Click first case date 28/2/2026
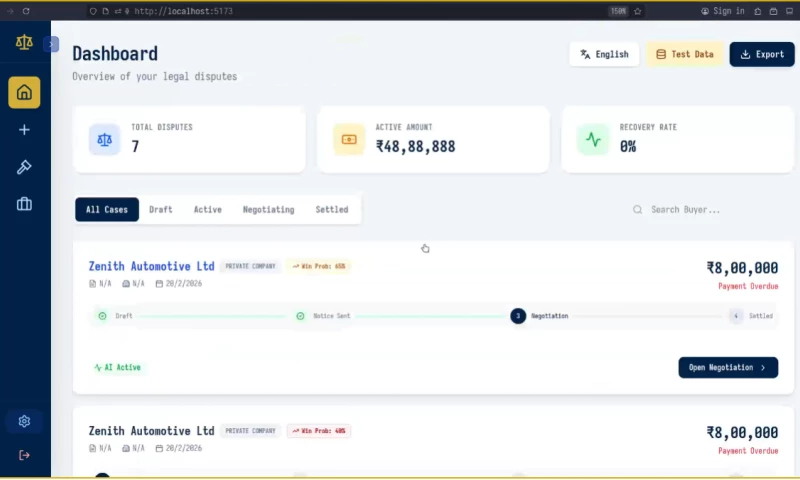800x480 pixels. point(179,284)
